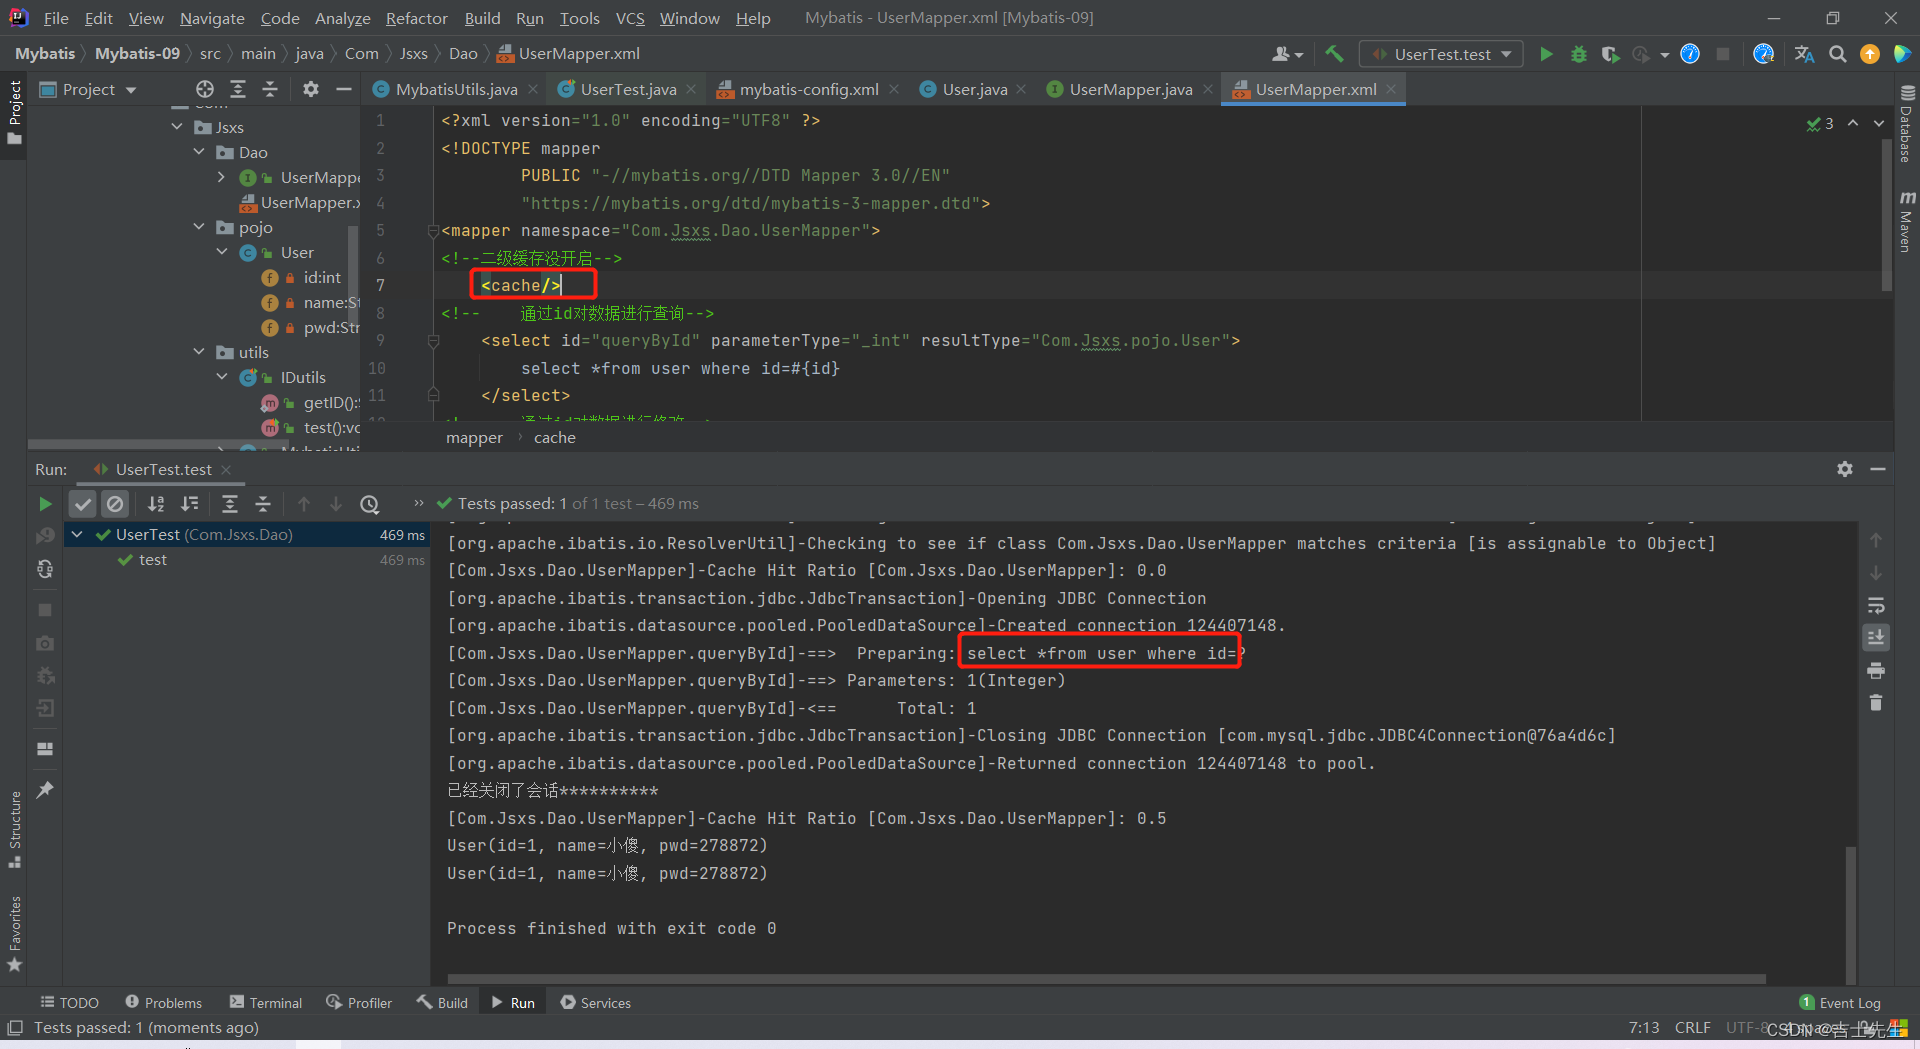Click CRLF line separator in status bar
Viewport: 1920px width, 1049px height.
pos(1692,1028)
